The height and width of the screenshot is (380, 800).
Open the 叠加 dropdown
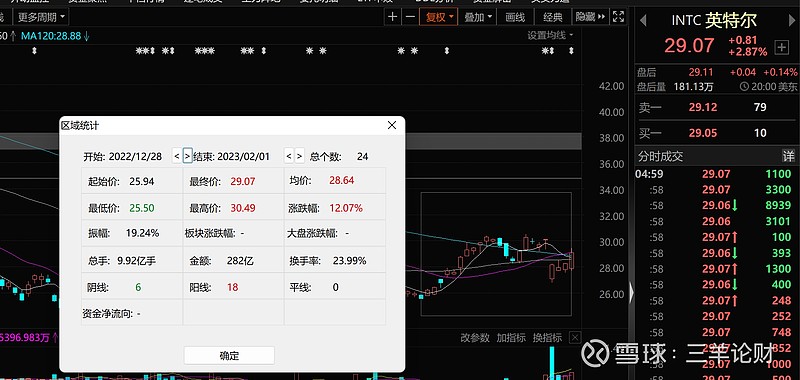(x=478, y=17)
